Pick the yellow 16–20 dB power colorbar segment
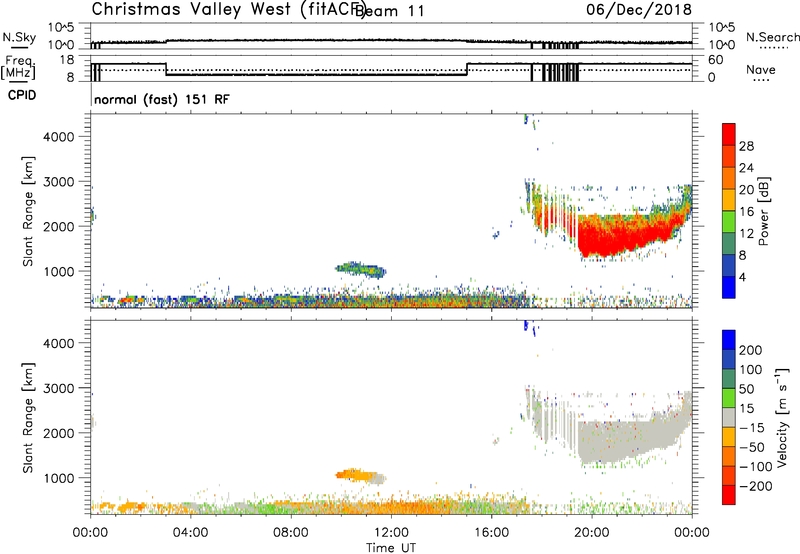800x554 pixels. click(x=729, y=200)
